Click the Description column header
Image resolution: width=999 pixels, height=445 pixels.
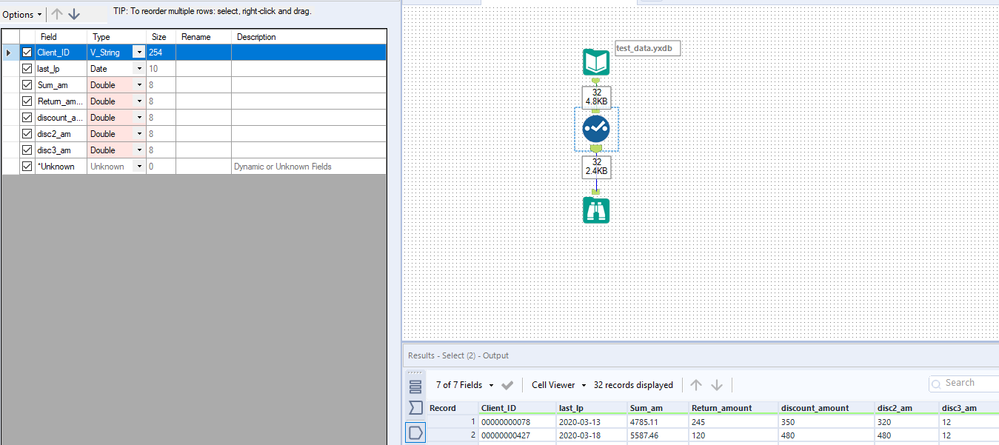(x=308, y=37)
